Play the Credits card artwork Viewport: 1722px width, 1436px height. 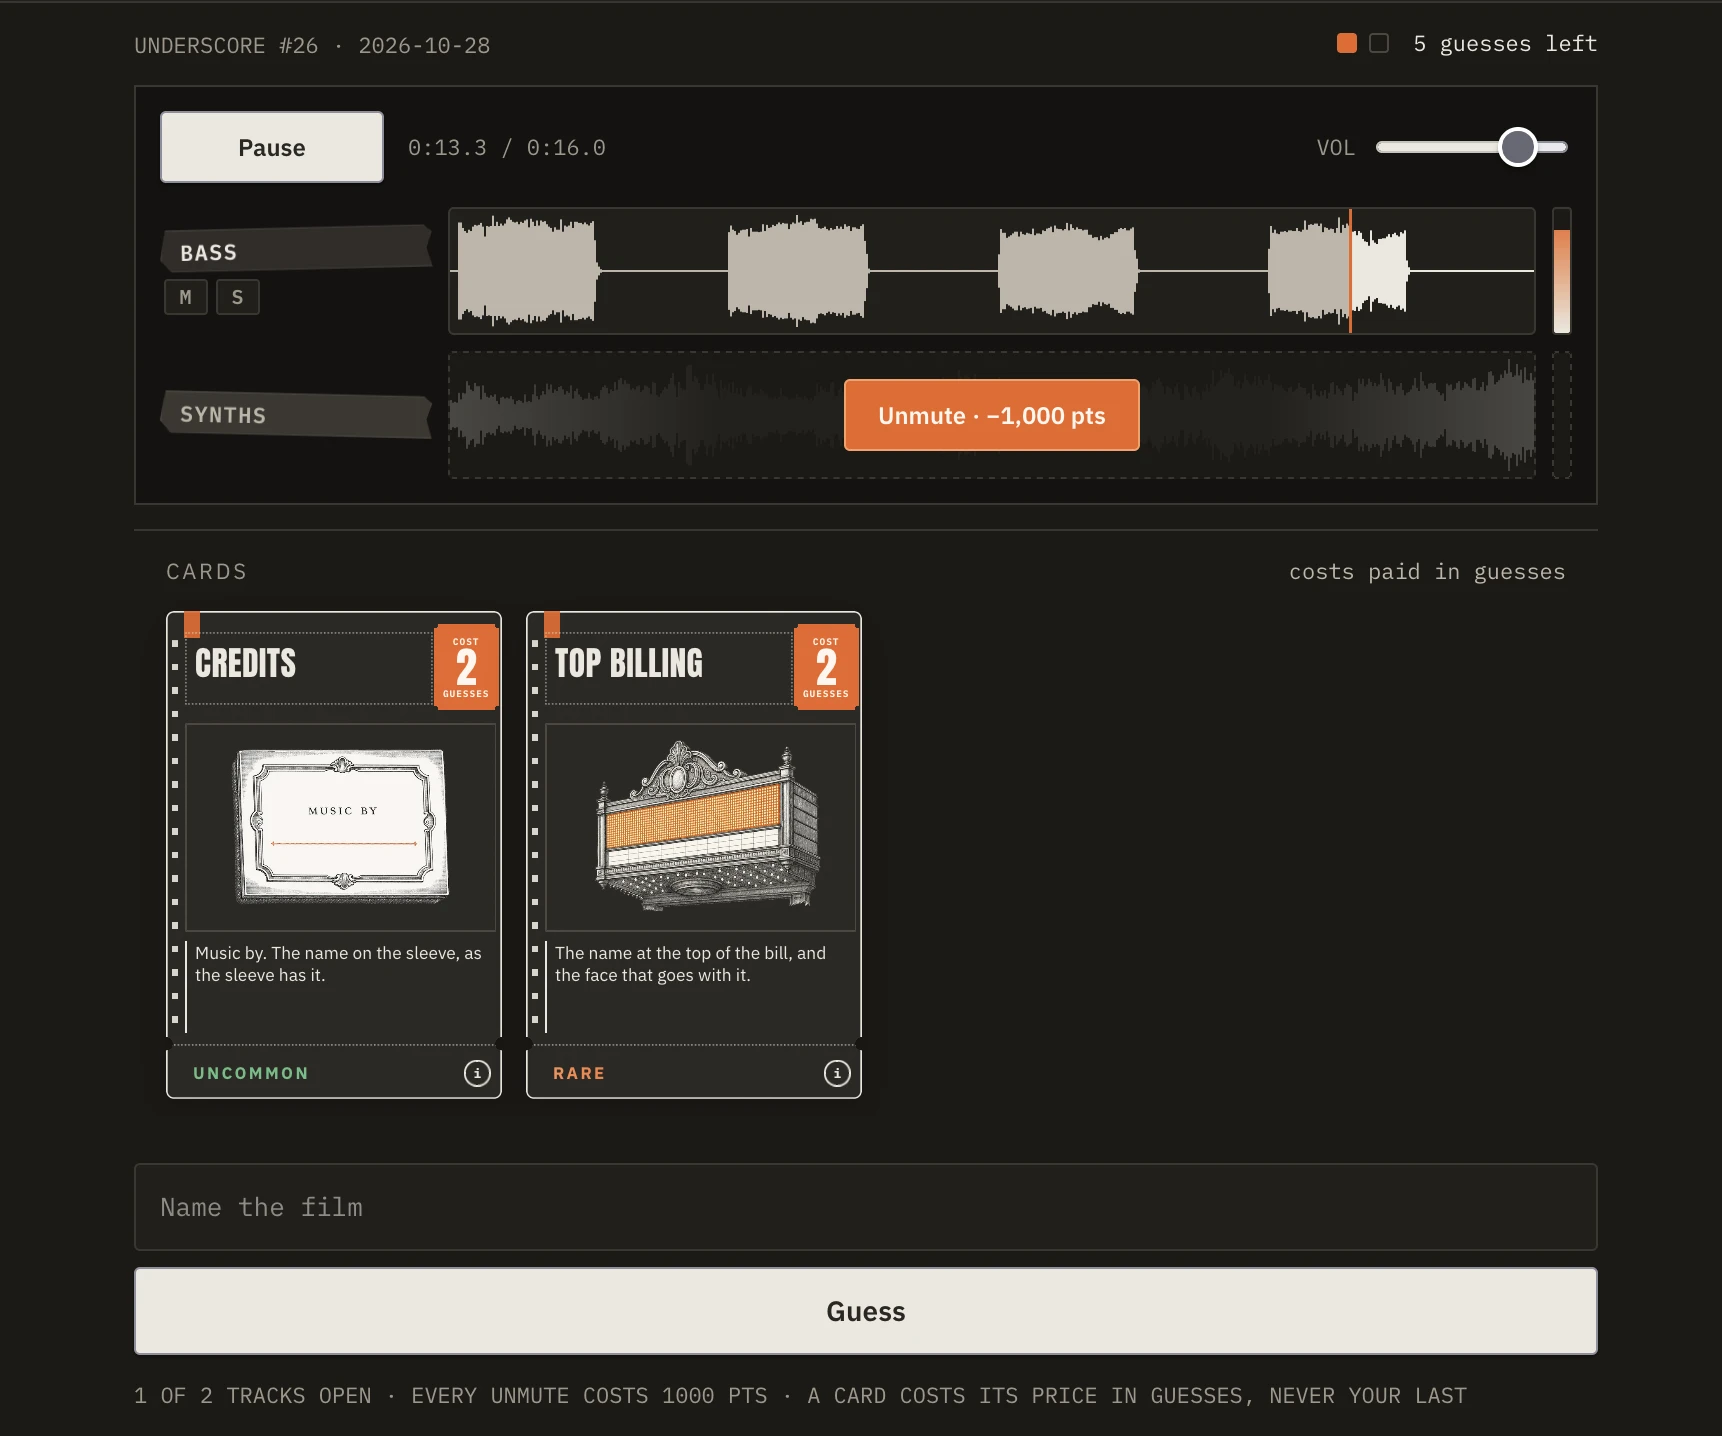point(341,827)
